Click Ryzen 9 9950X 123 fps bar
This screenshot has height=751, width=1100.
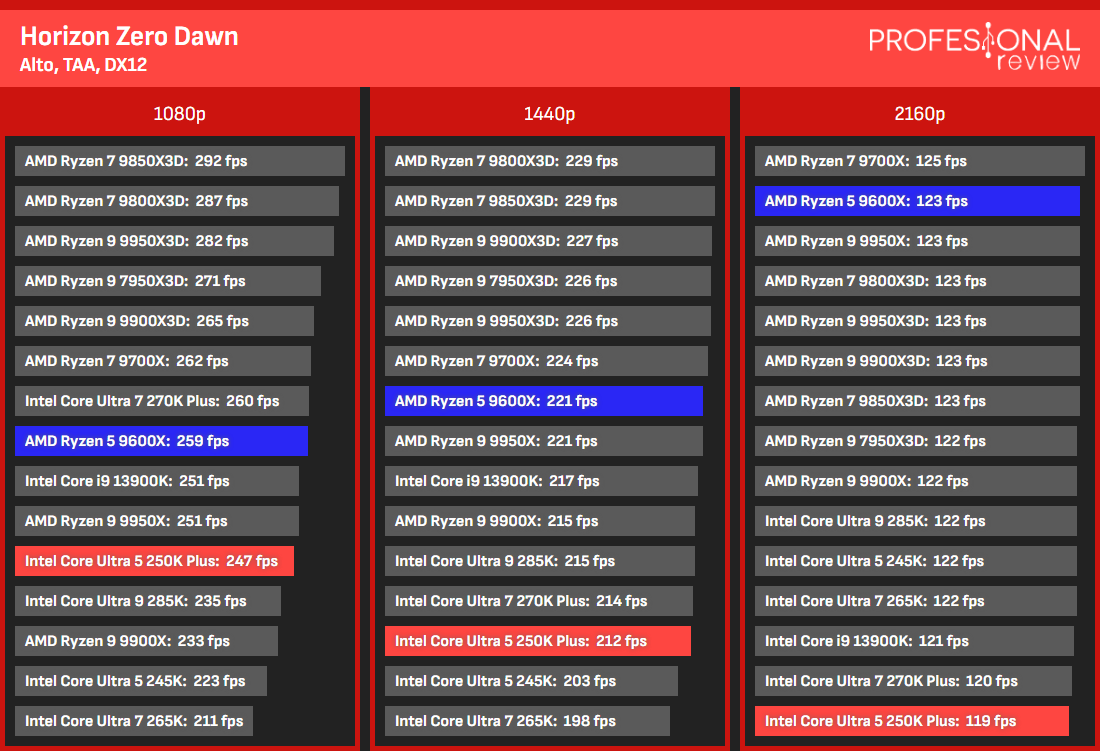coord(917,241)
